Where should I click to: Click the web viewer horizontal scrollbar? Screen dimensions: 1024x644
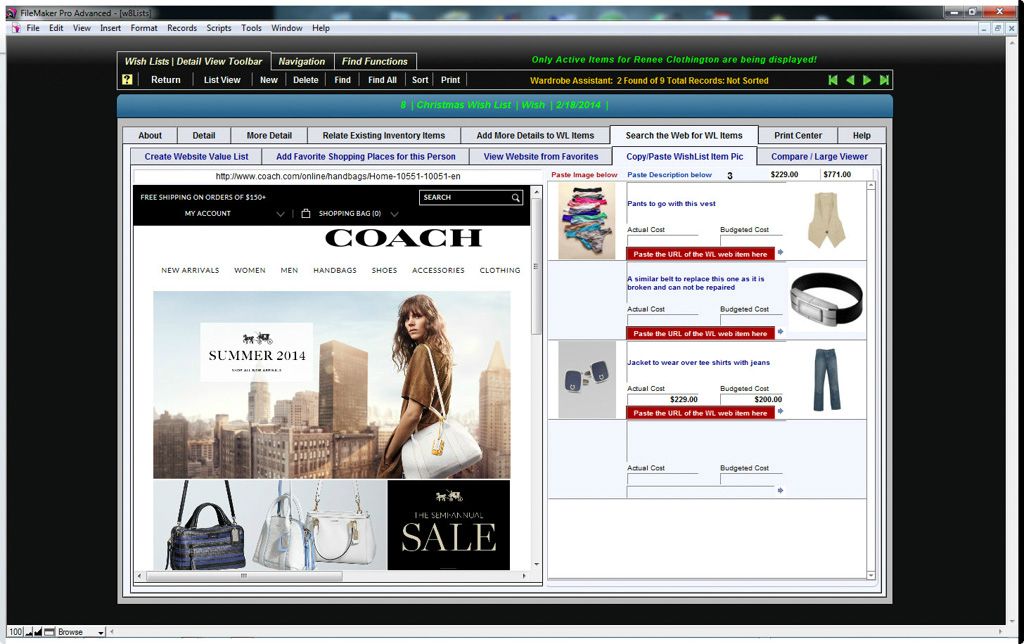click(332, 576)
